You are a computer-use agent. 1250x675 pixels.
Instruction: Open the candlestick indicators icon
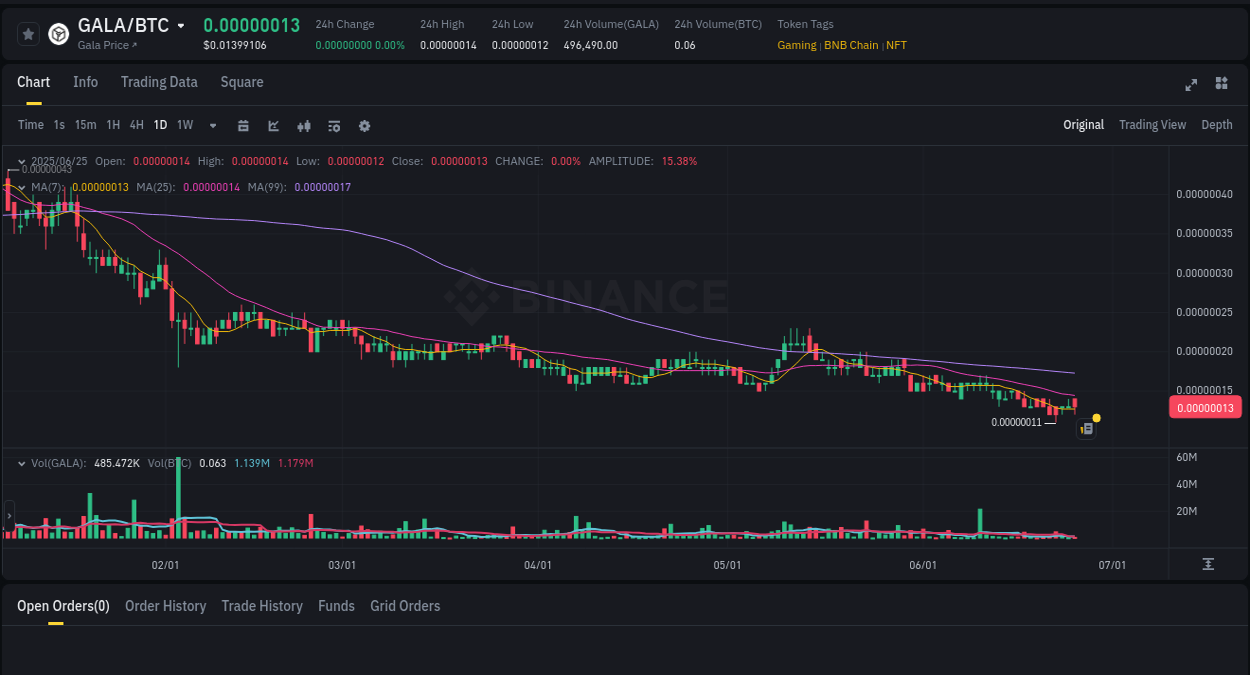click(x=303, y=126)
